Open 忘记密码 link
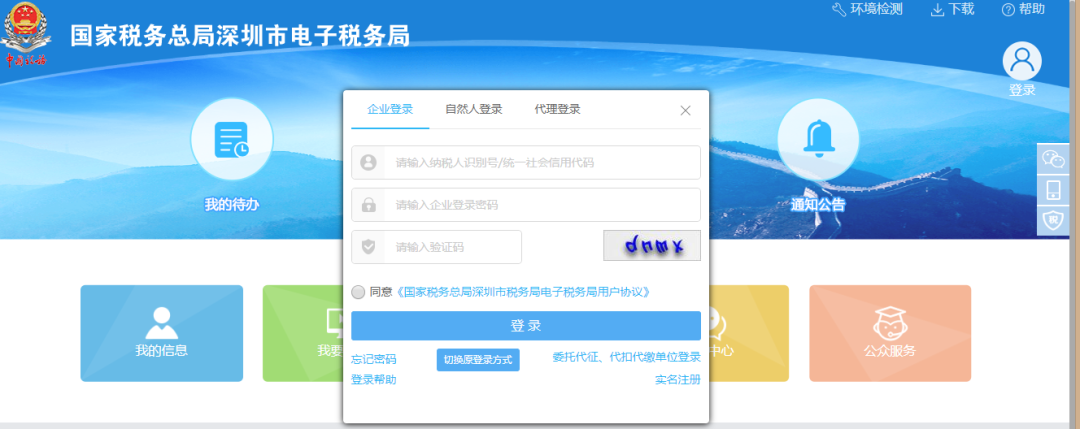The width and height of the screenshot is (1080, 429). (x=373, y=359)
